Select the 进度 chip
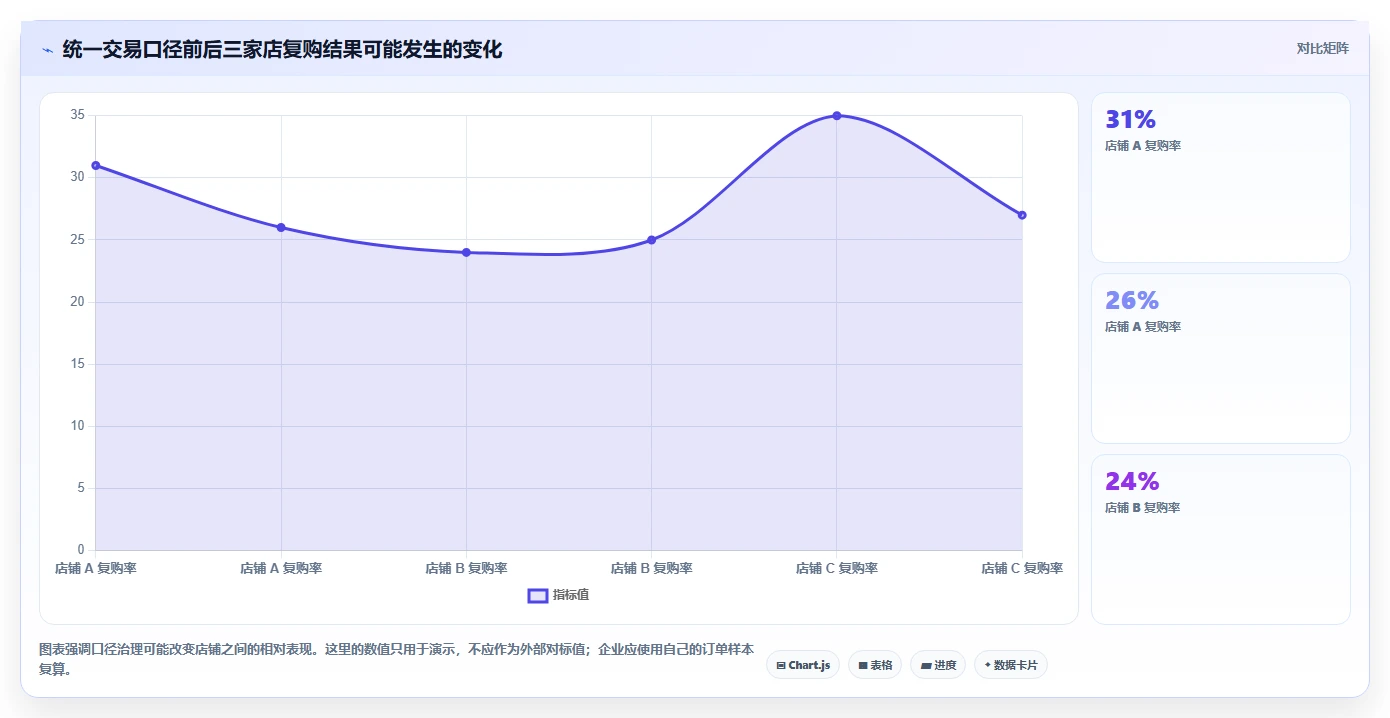The width and height of the screenshot is (1390, 718). pyautogui.click(x=938, y=665)
